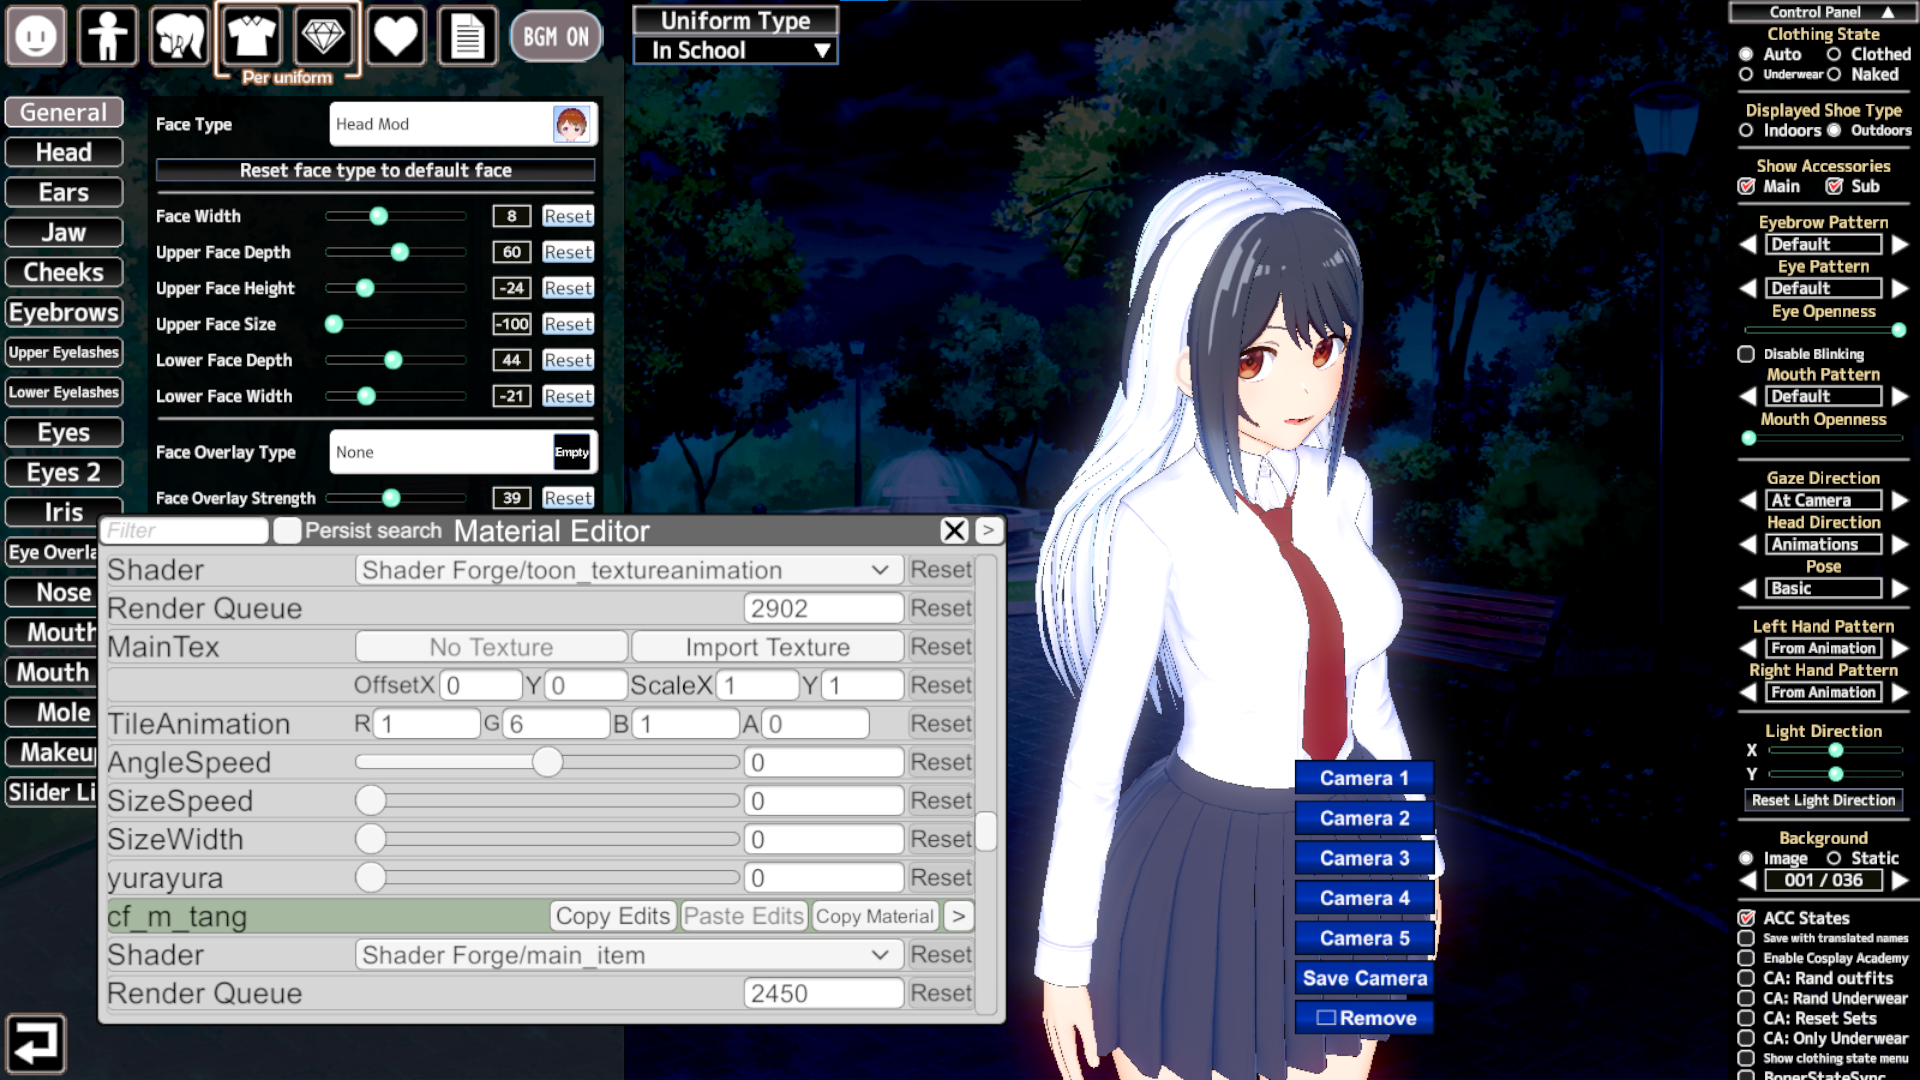
Task: Enable Disable Blinking checkbox
Action: tap(1746, 354)
